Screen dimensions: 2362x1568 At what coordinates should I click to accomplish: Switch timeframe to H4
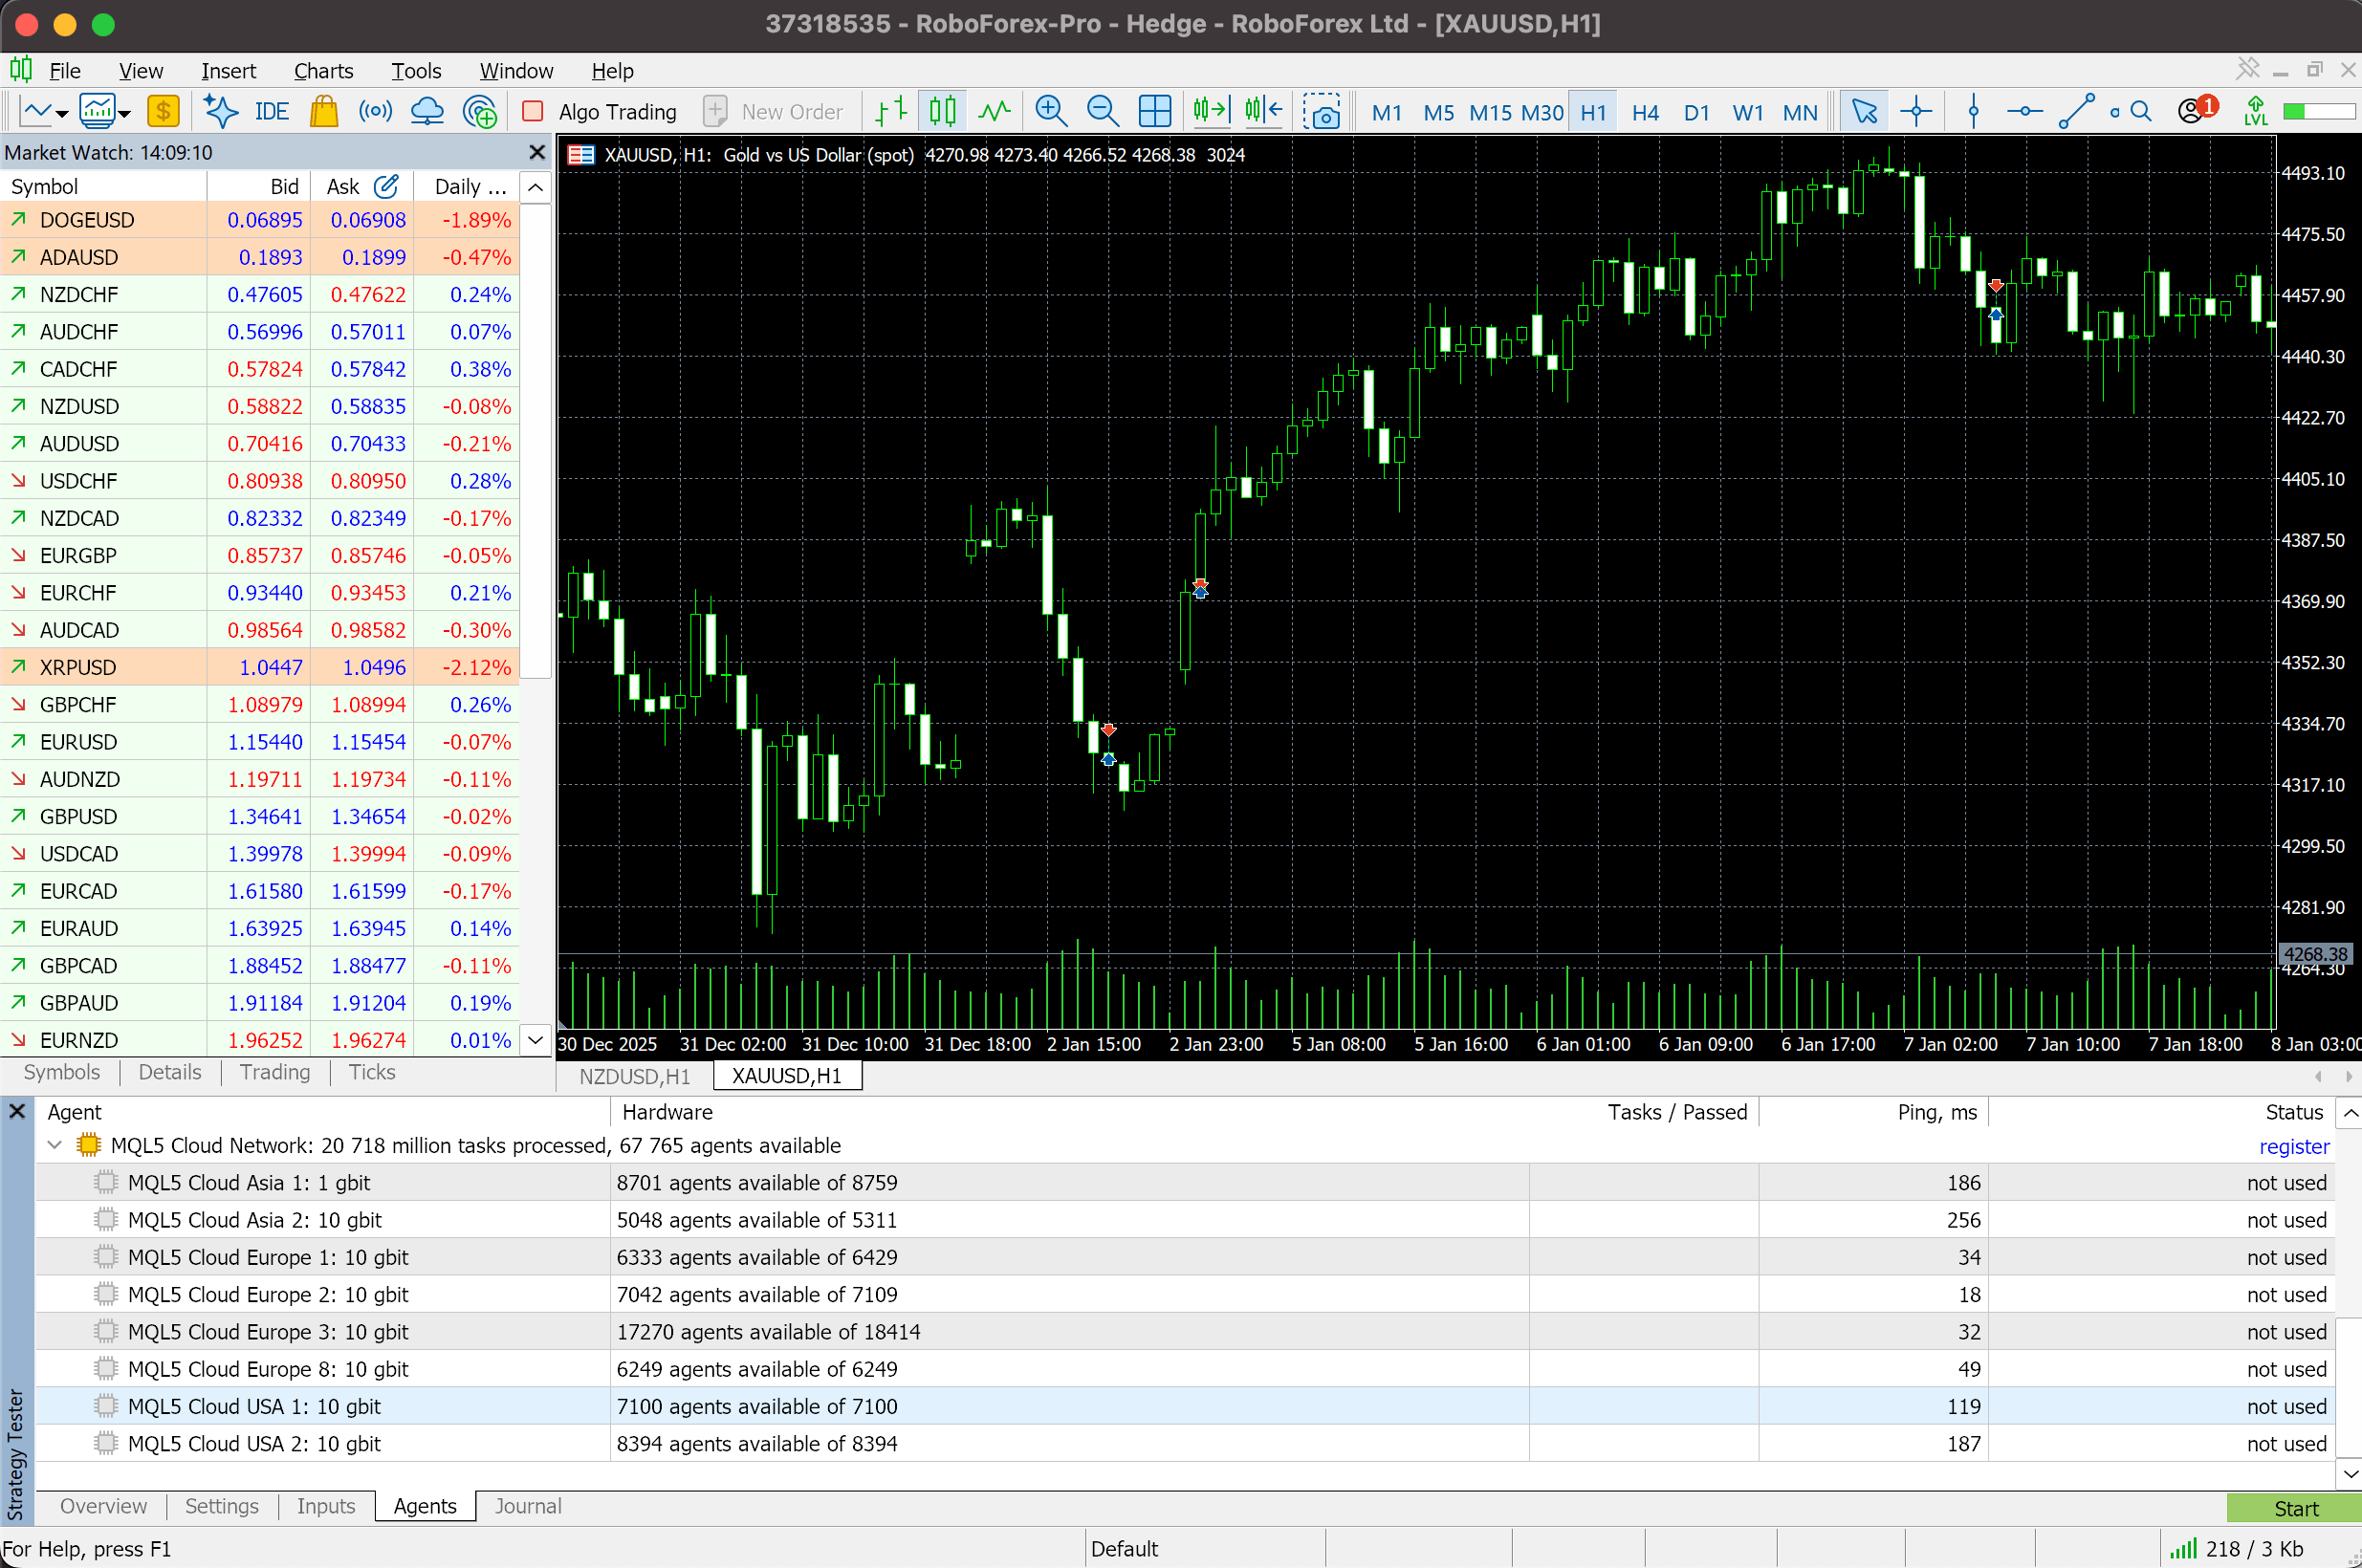tap(1645, 111)
